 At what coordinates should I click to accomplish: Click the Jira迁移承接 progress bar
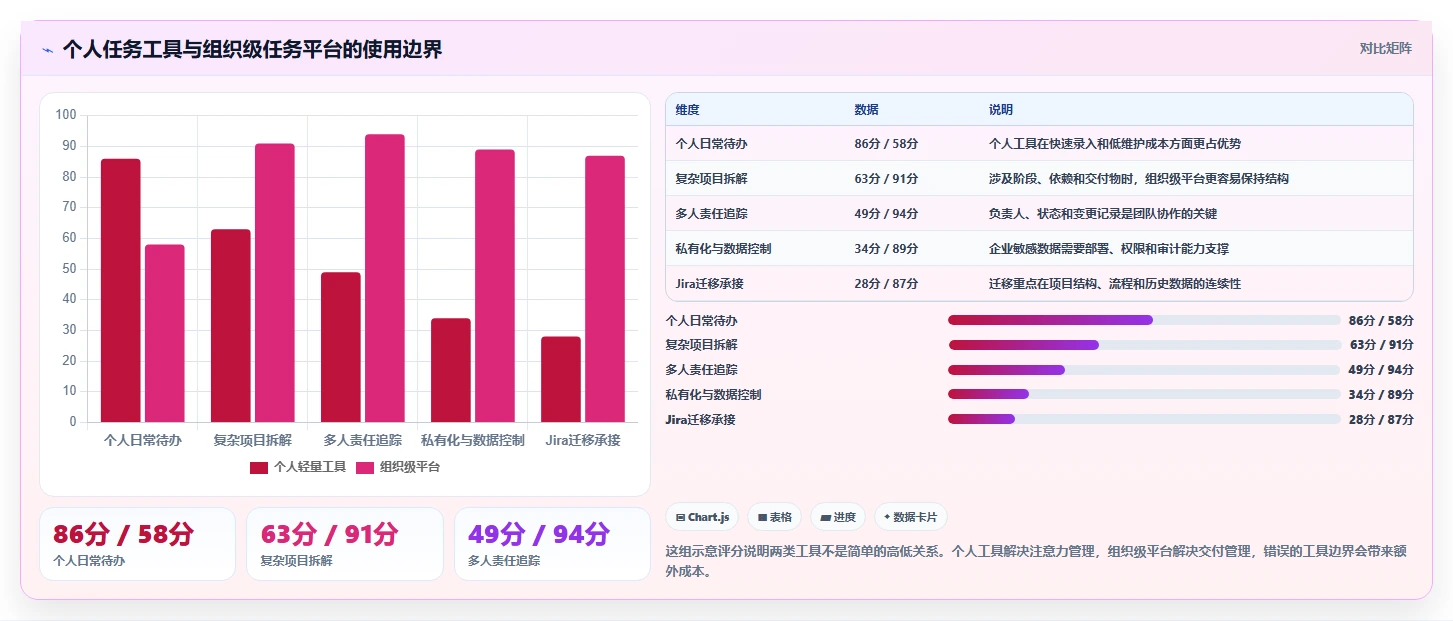1144,419
